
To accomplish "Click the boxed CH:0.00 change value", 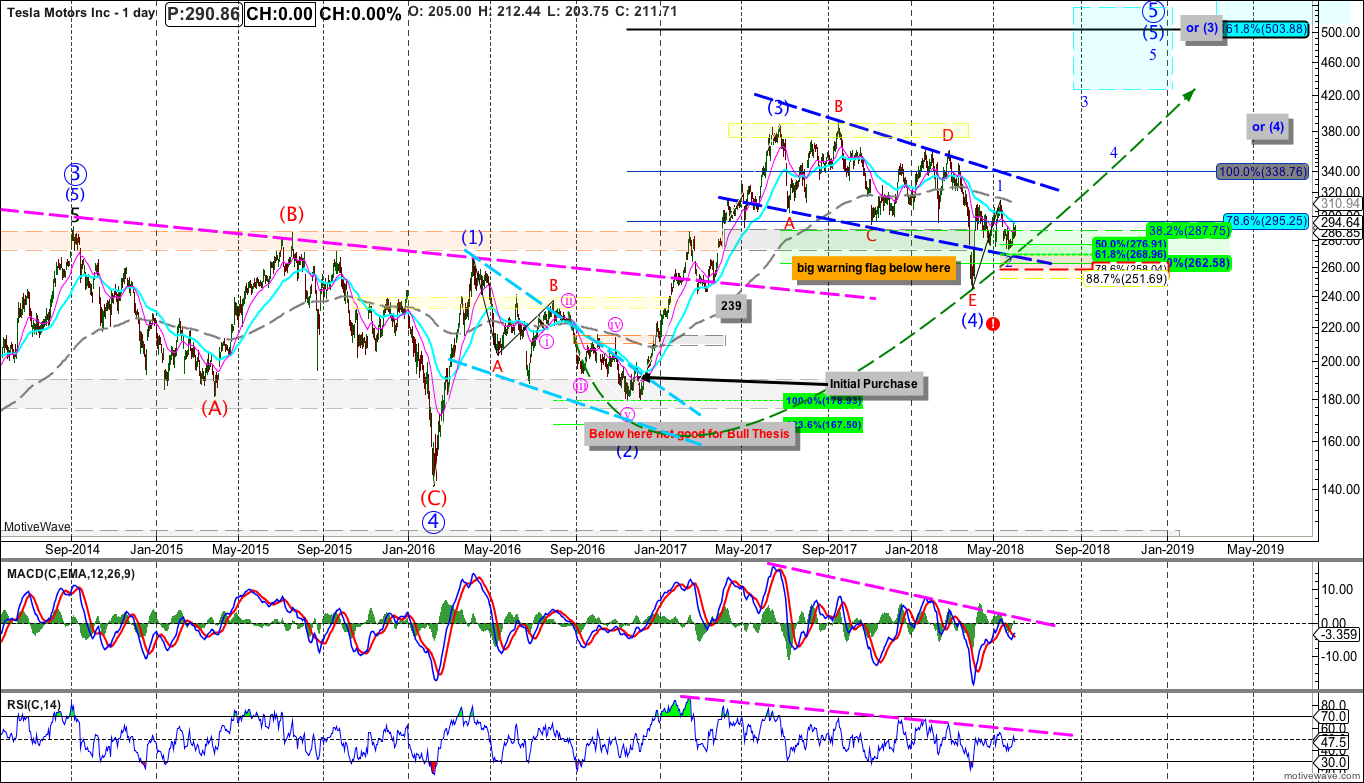I will tap(281, 15).
